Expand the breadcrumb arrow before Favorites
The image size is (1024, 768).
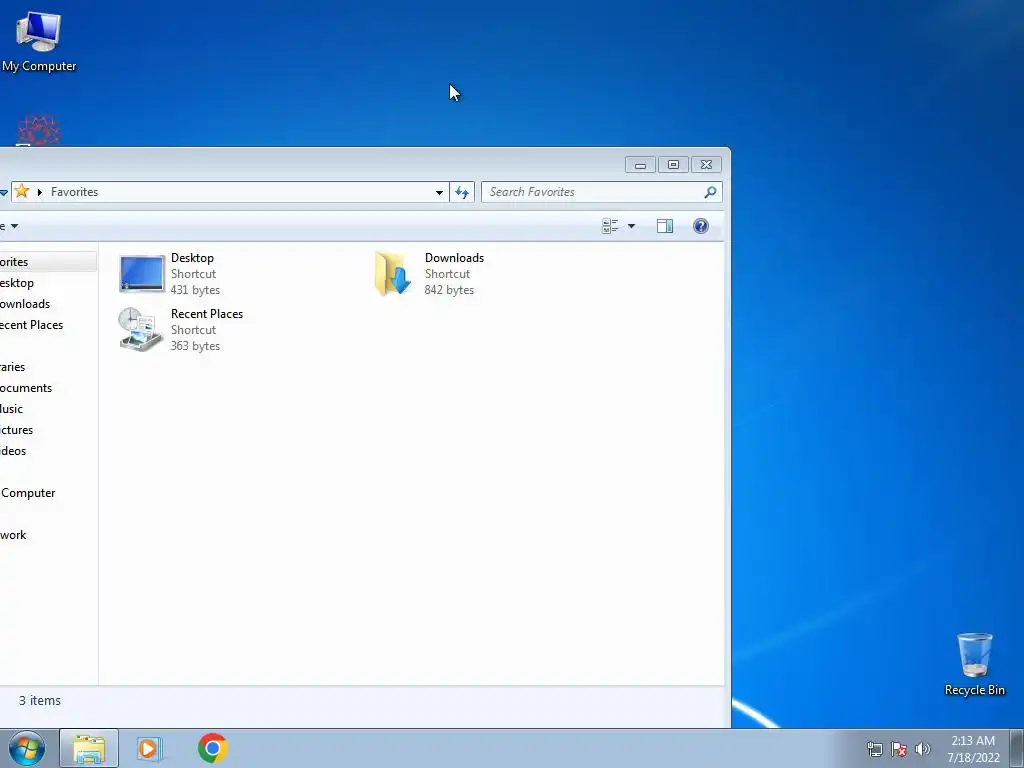[40, 192]
